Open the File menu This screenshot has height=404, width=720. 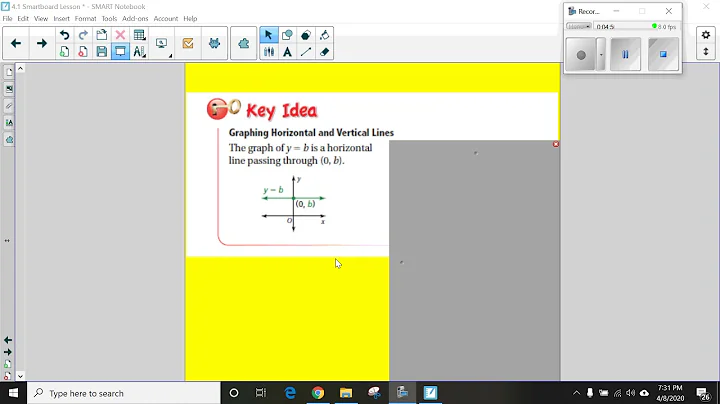(7, 18)
